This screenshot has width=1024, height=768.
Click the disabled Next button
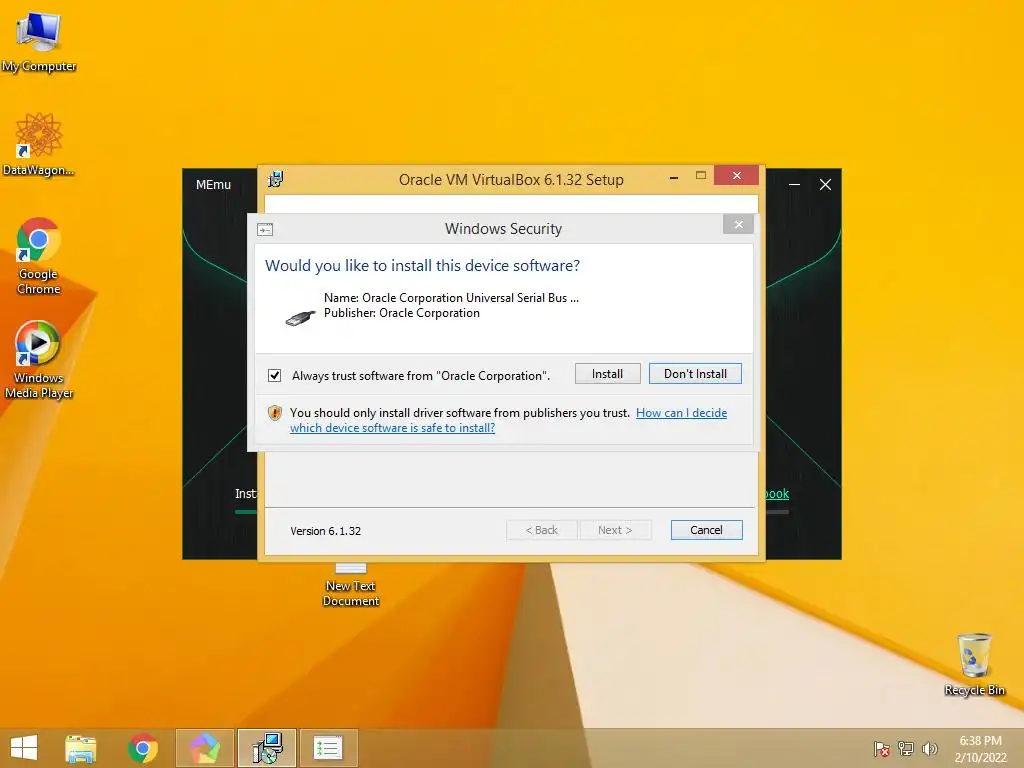pyautogui.click(x=615, y=530)
